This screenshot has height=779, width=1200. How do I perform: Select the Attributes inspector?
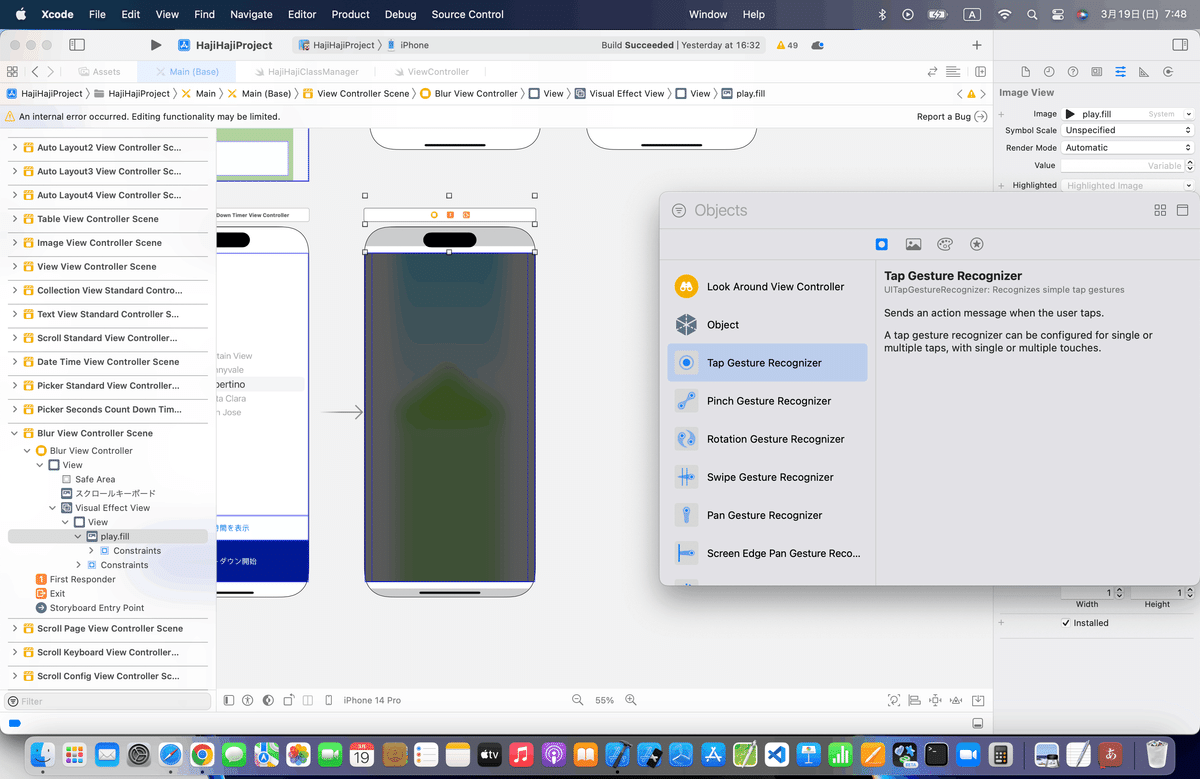pyautogui.click(x=1120, y=72)
